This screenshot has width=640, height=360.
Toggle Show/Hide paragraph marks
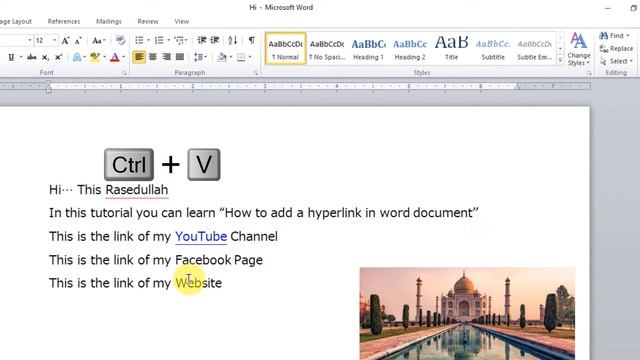(252, 40)
